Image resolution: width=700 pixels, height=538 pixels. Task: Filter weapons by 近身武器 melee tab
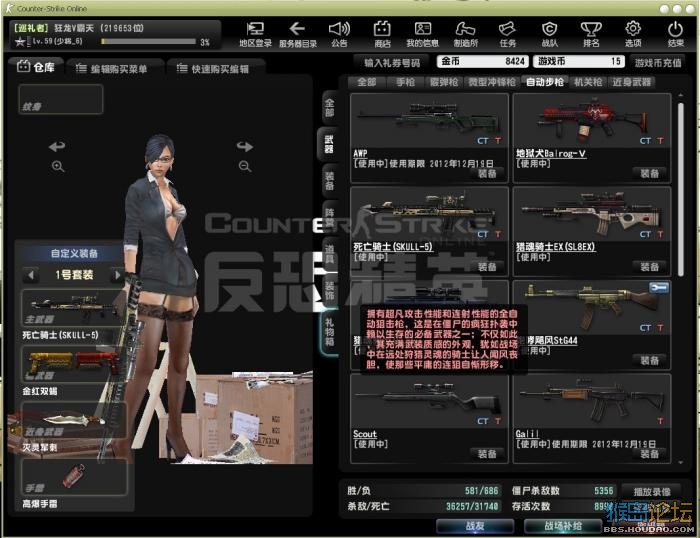(631, 82)
